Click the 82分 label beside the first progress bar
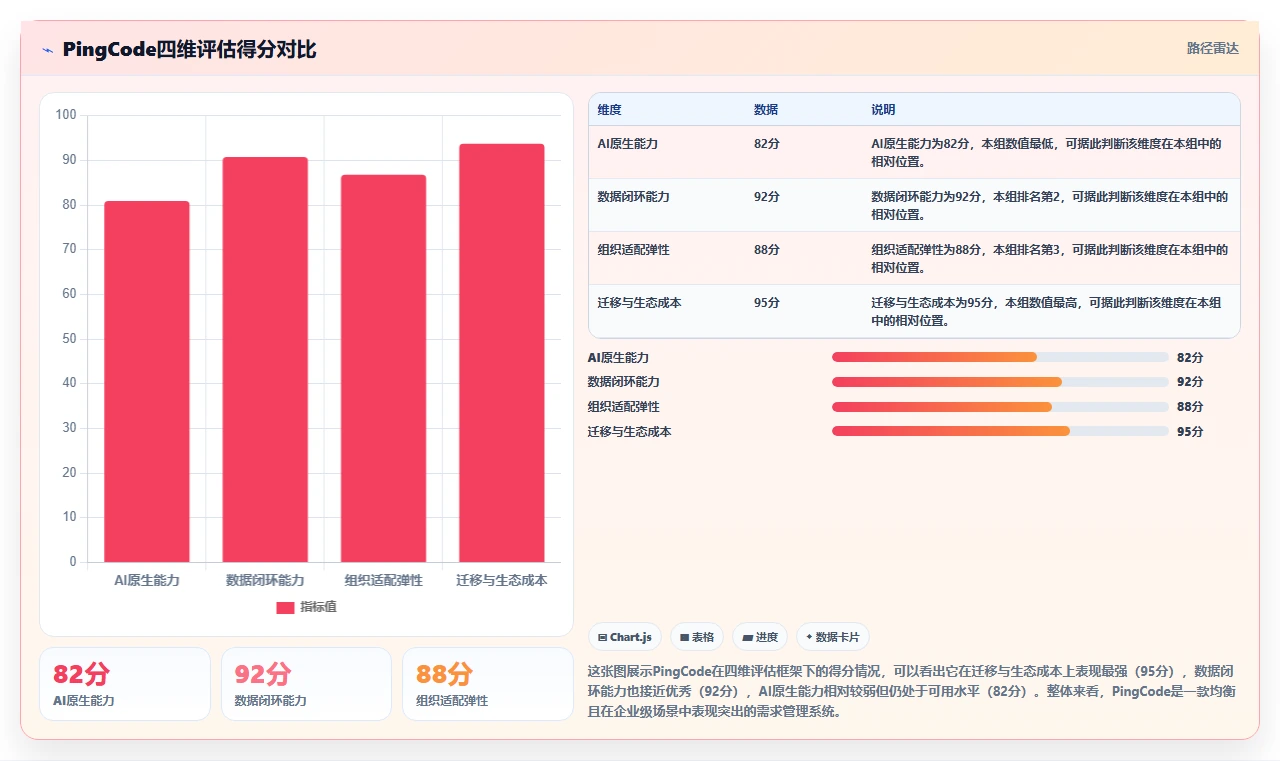 (1190, 358)
